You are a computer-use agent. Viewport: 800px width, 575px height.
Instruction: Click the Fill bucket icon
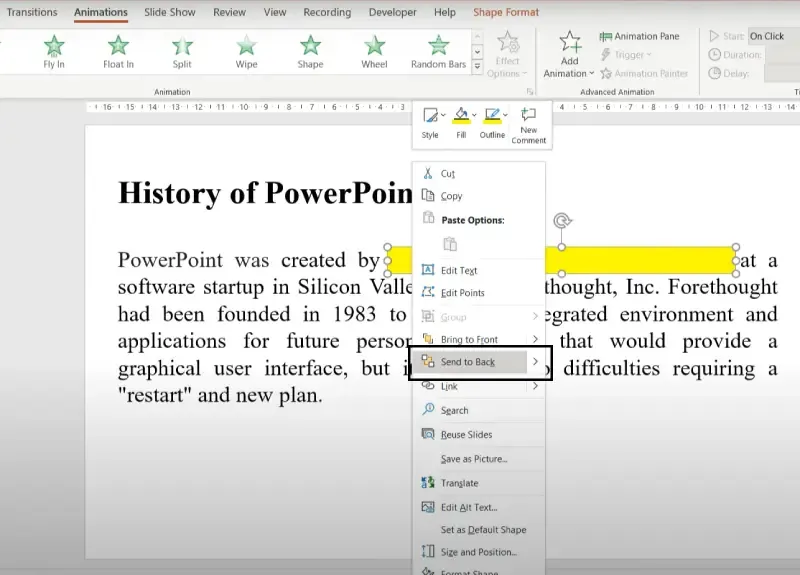pos(461,116)
